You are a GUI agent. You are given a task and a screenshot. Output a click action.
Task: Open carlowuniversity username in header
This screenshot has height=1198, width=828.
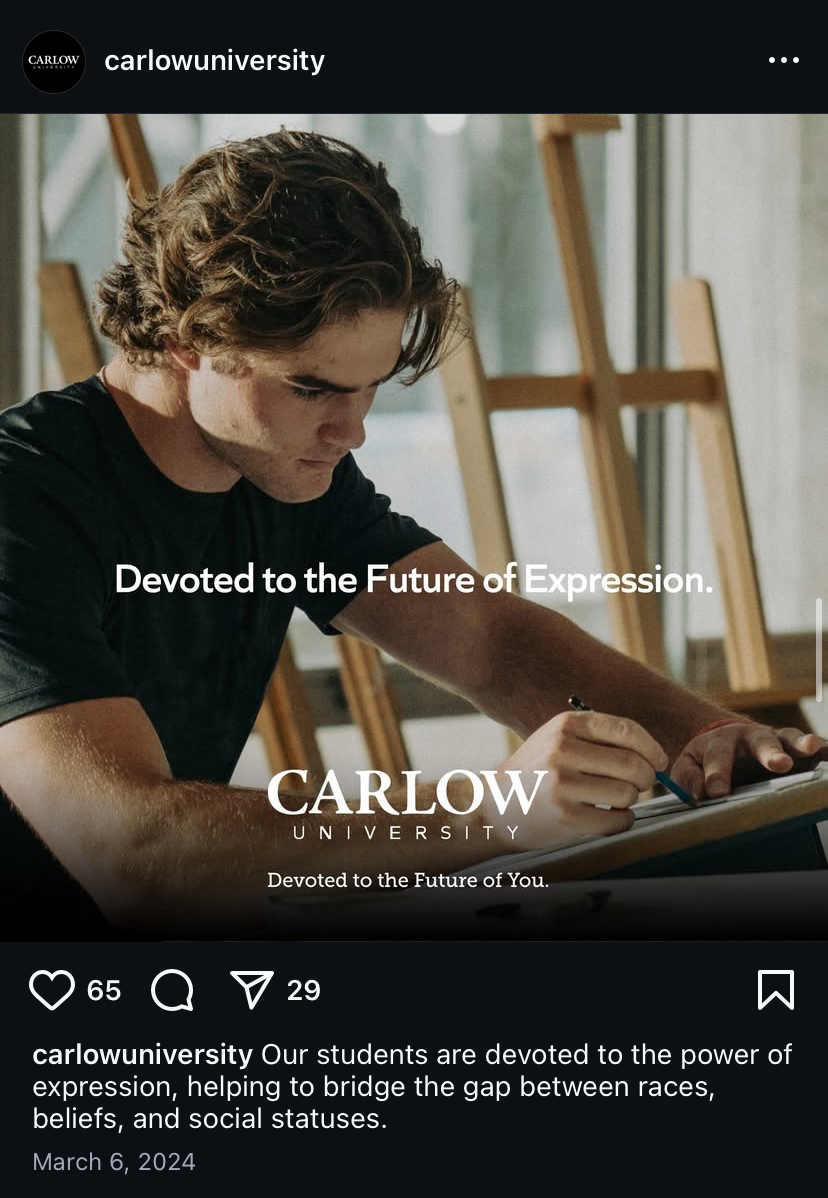coord(215,60)
